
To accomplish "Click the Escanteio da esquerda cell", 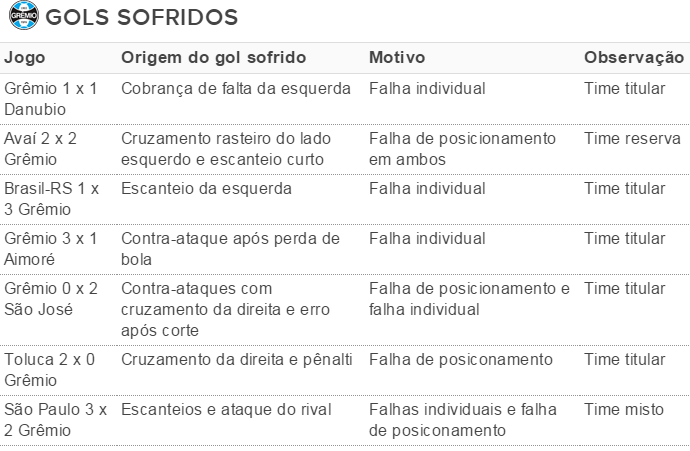I will click(x=206, y=189).
